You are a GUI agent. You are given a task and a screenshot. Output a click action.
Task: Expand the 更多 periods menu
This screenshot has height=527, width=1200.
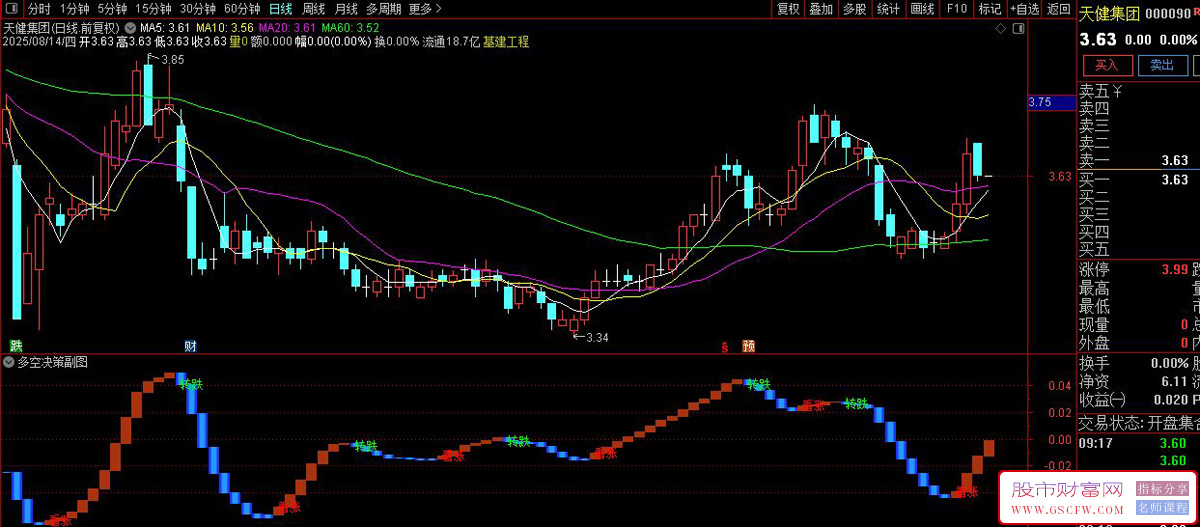pos(425,9)
